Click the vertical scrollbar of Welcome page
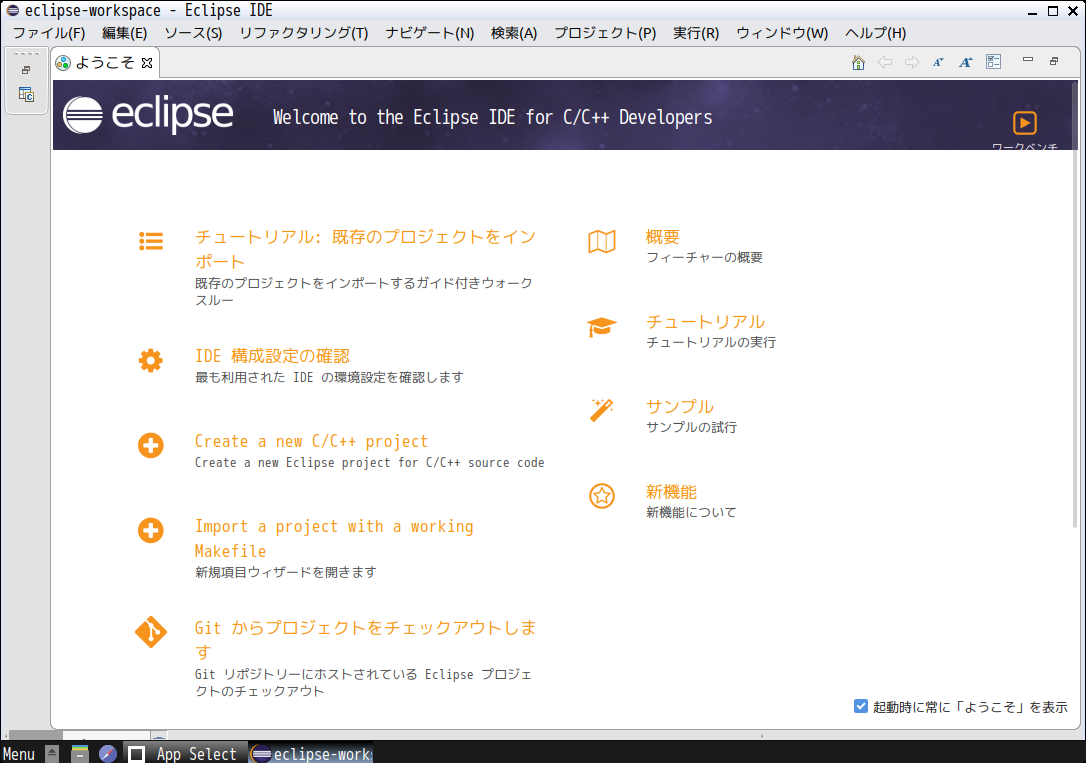Viewport: 1086px width, 763px height. 1075,305
